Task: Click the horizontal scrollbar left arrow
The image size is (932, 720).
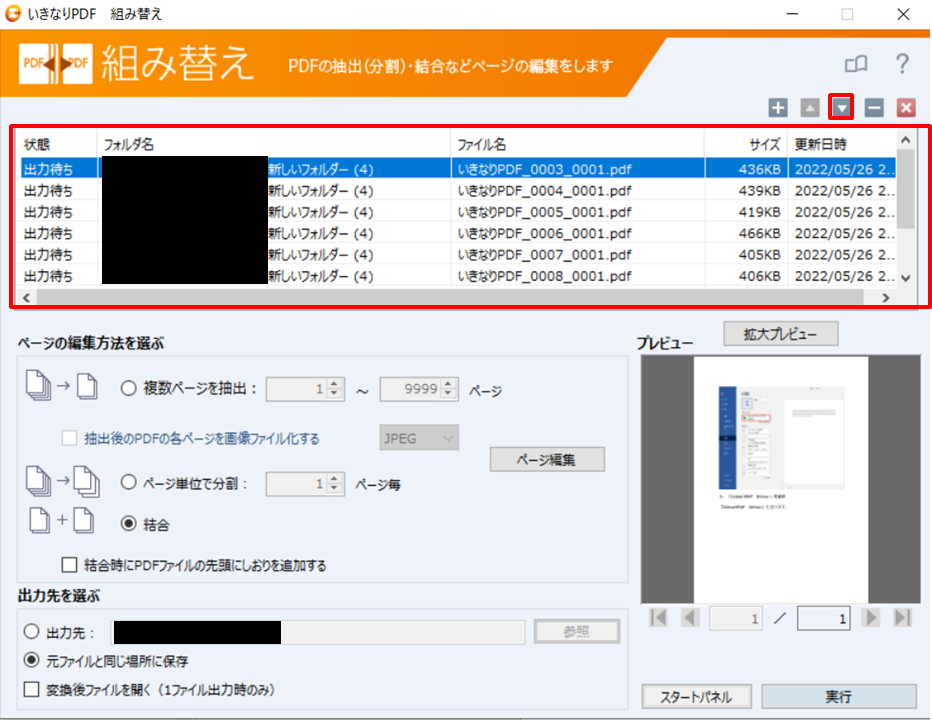Action: (26, 297)
